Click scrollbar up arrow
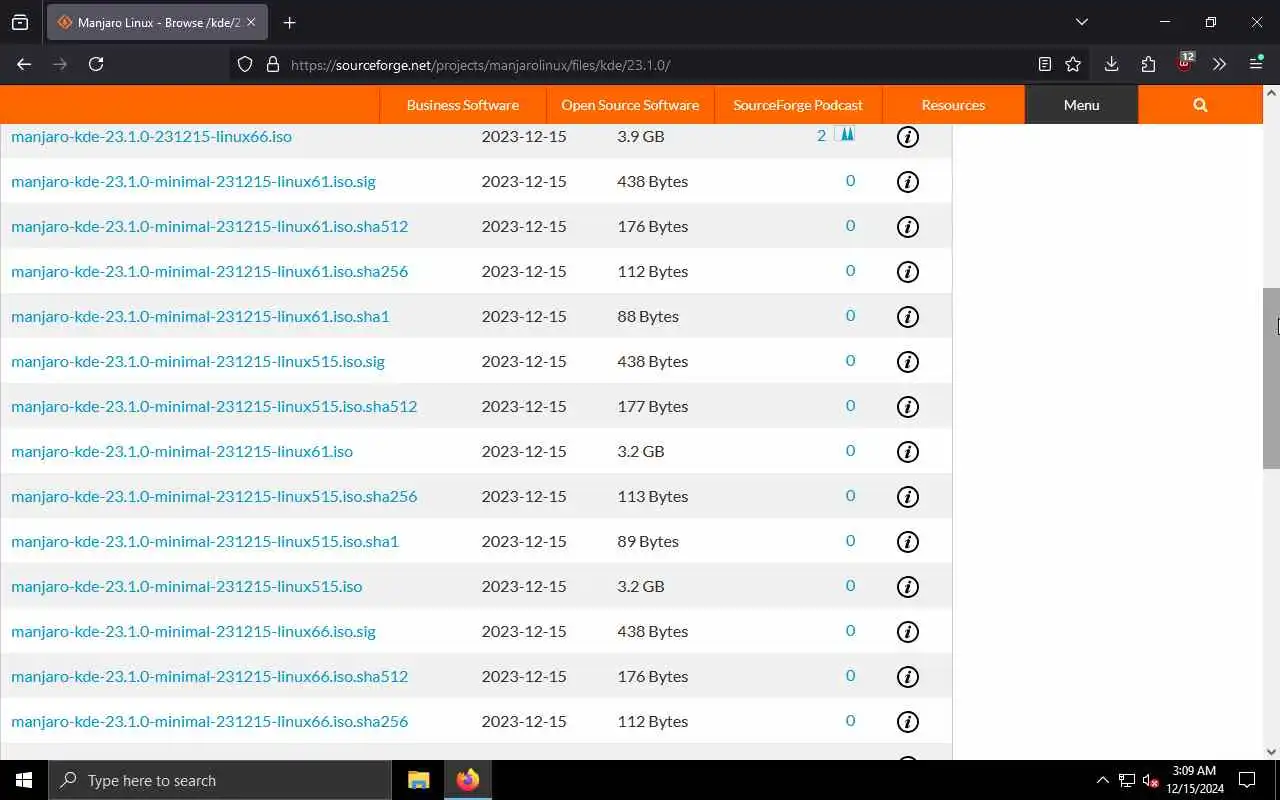The width and height of the screenshot is (1280, 800). point(1271,93)
